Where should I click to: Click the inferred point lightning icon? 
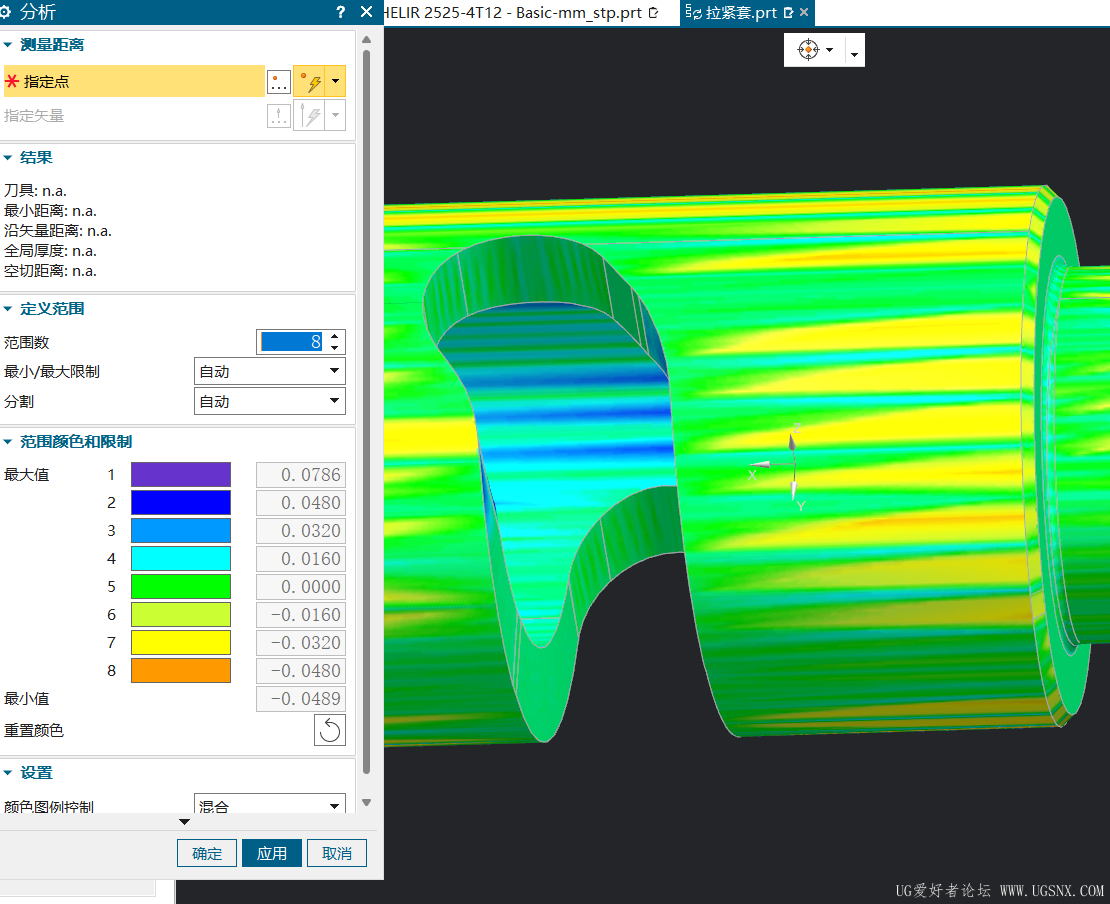point(310,82)
